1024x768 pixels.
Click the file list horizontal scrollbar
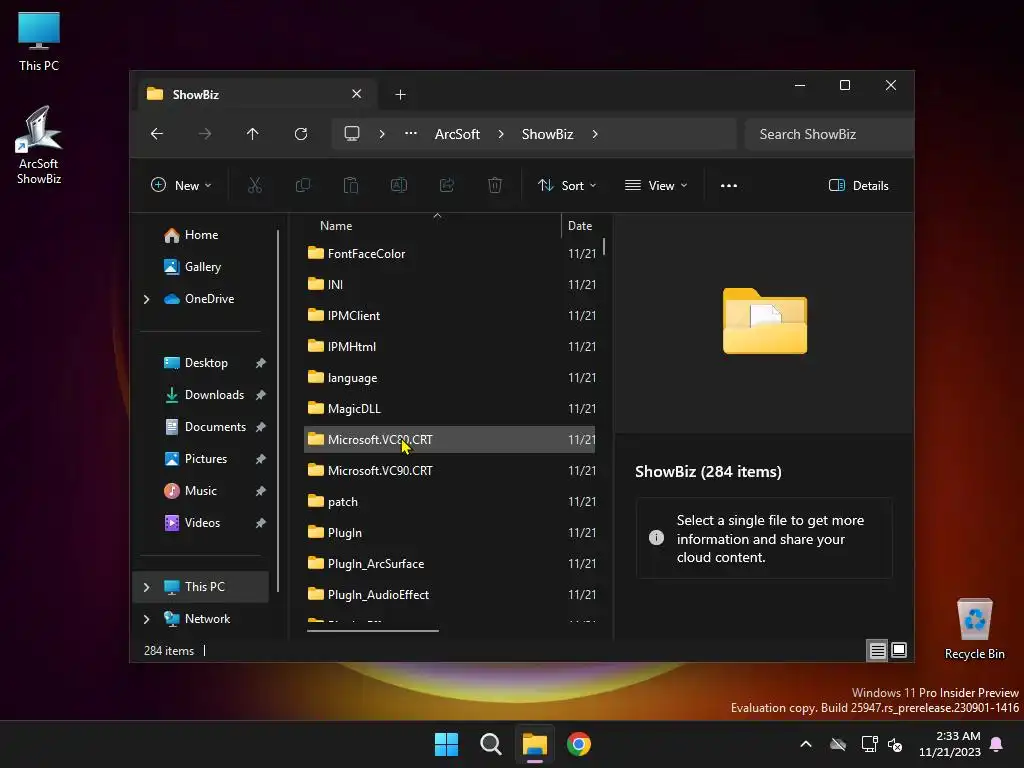coord(373,631)
